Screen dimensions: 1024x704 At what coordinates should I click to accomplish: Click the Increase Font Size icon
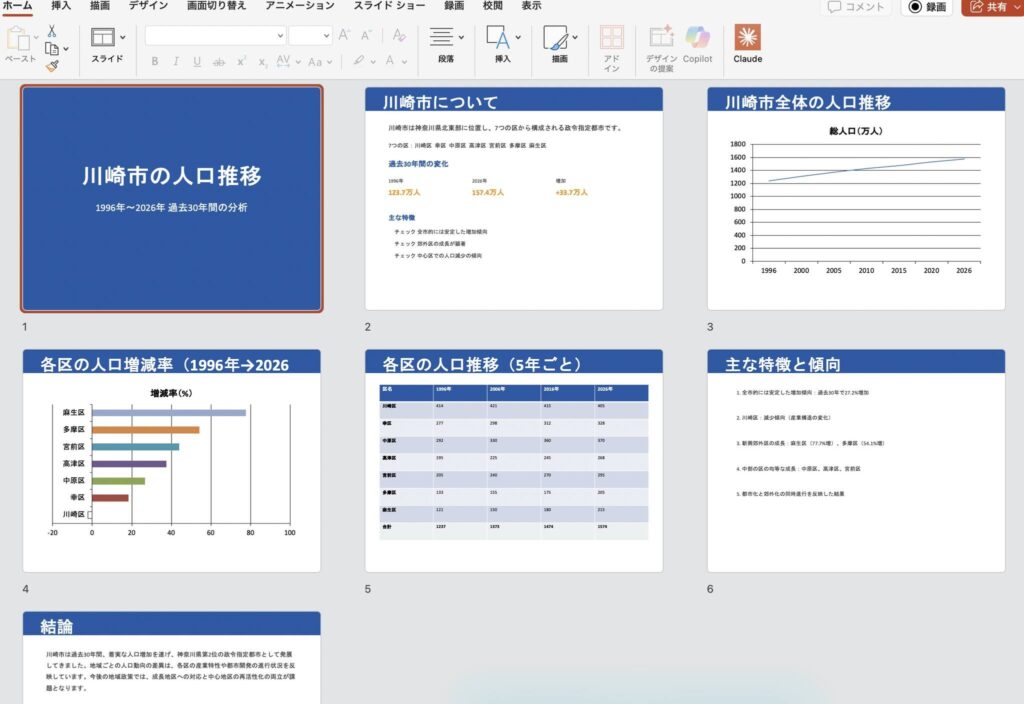pyautogui.click(x=344, y=35)
